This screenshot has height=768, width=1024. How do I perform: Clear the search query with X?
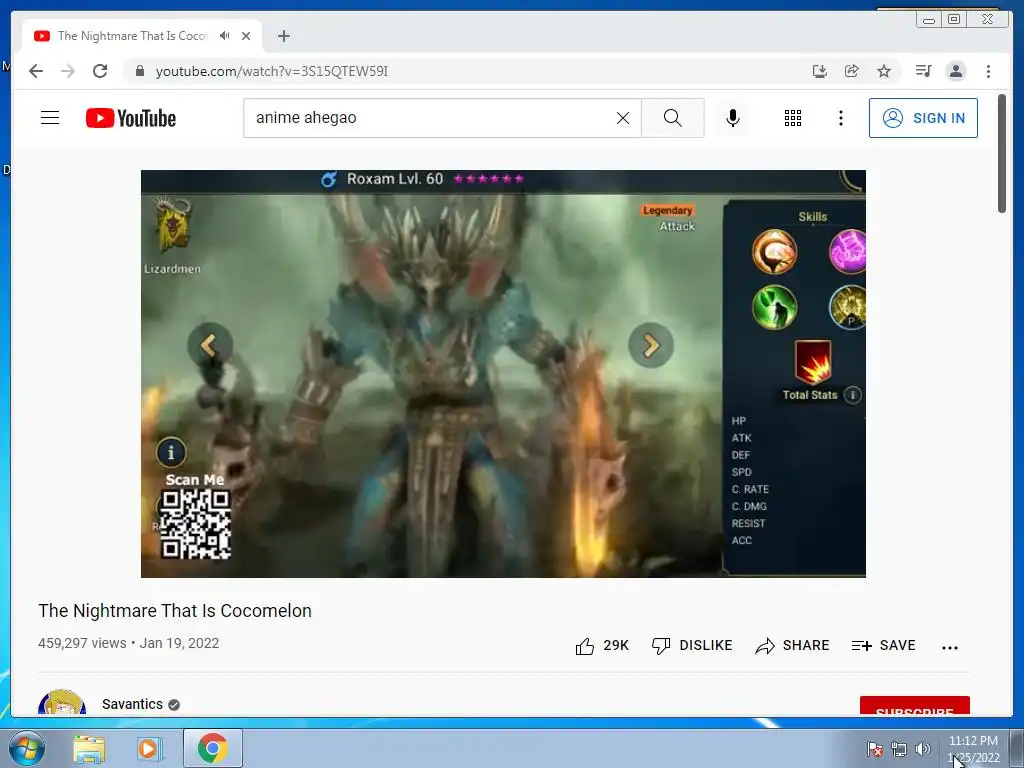[623, 118]
